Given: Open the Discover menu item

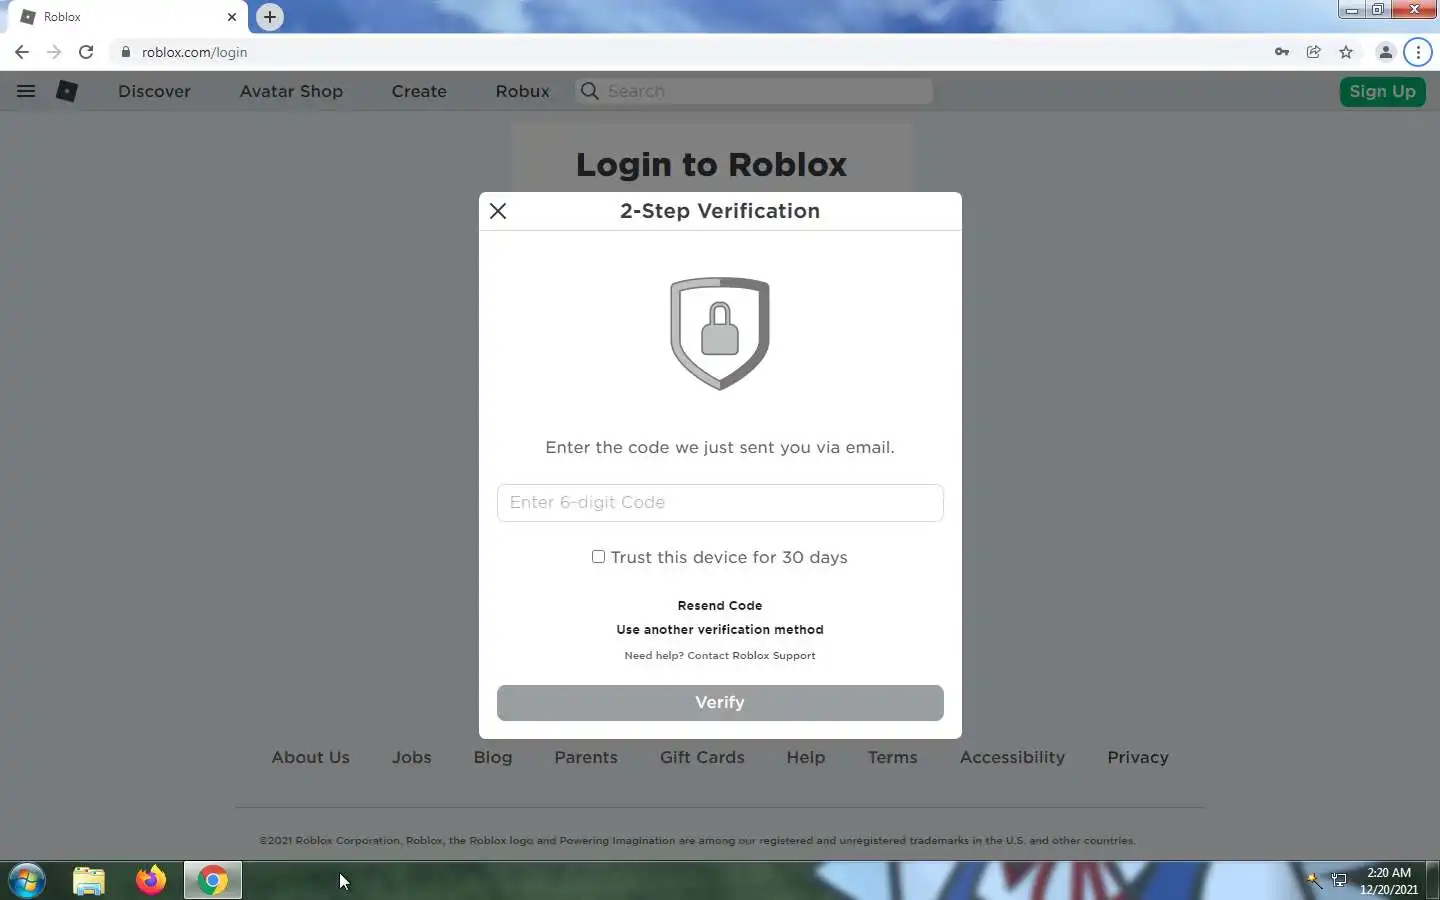Looking at the screenshot, I should click(x=154, y=91).
